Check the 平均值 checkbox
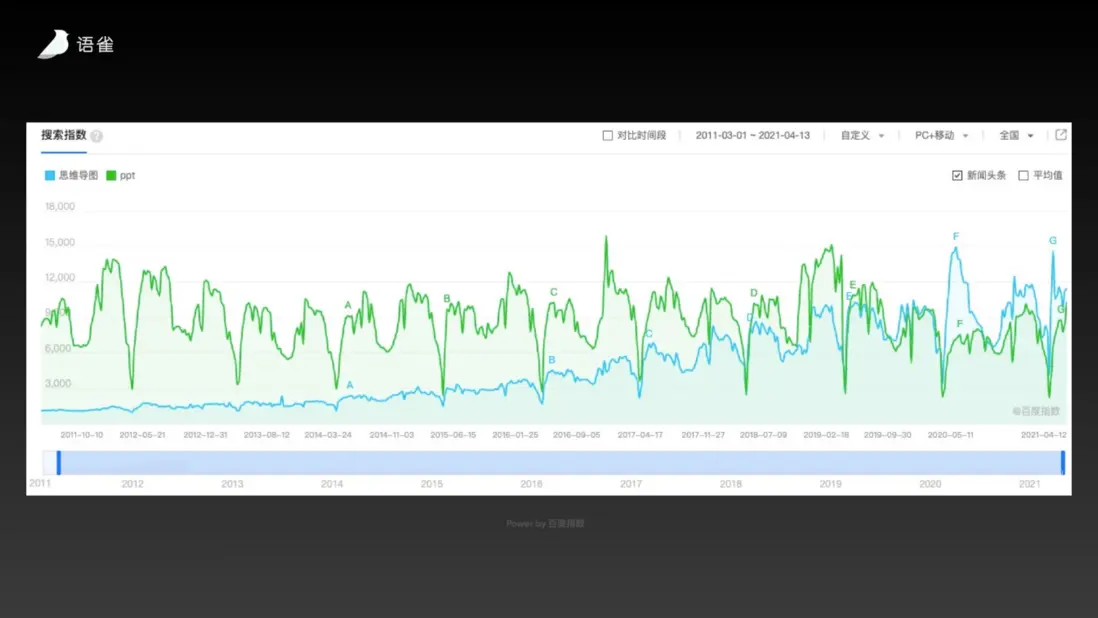The height and width of the screenshot is (618, 1098). click(x=1023, y=176)
